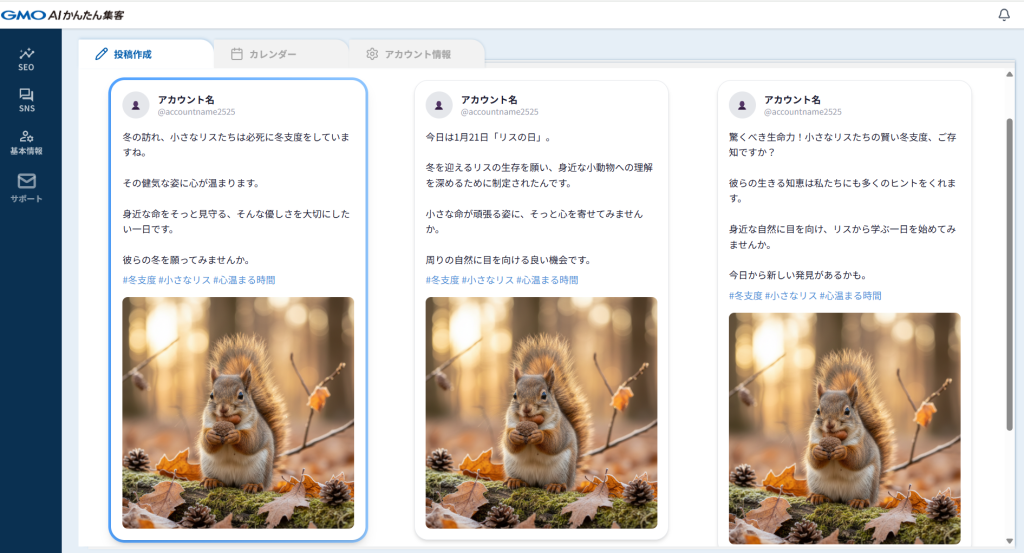The image size is (1024, 553).
Task: Click #心温まる時間 hashtag in third post
Action: (851, 296)
